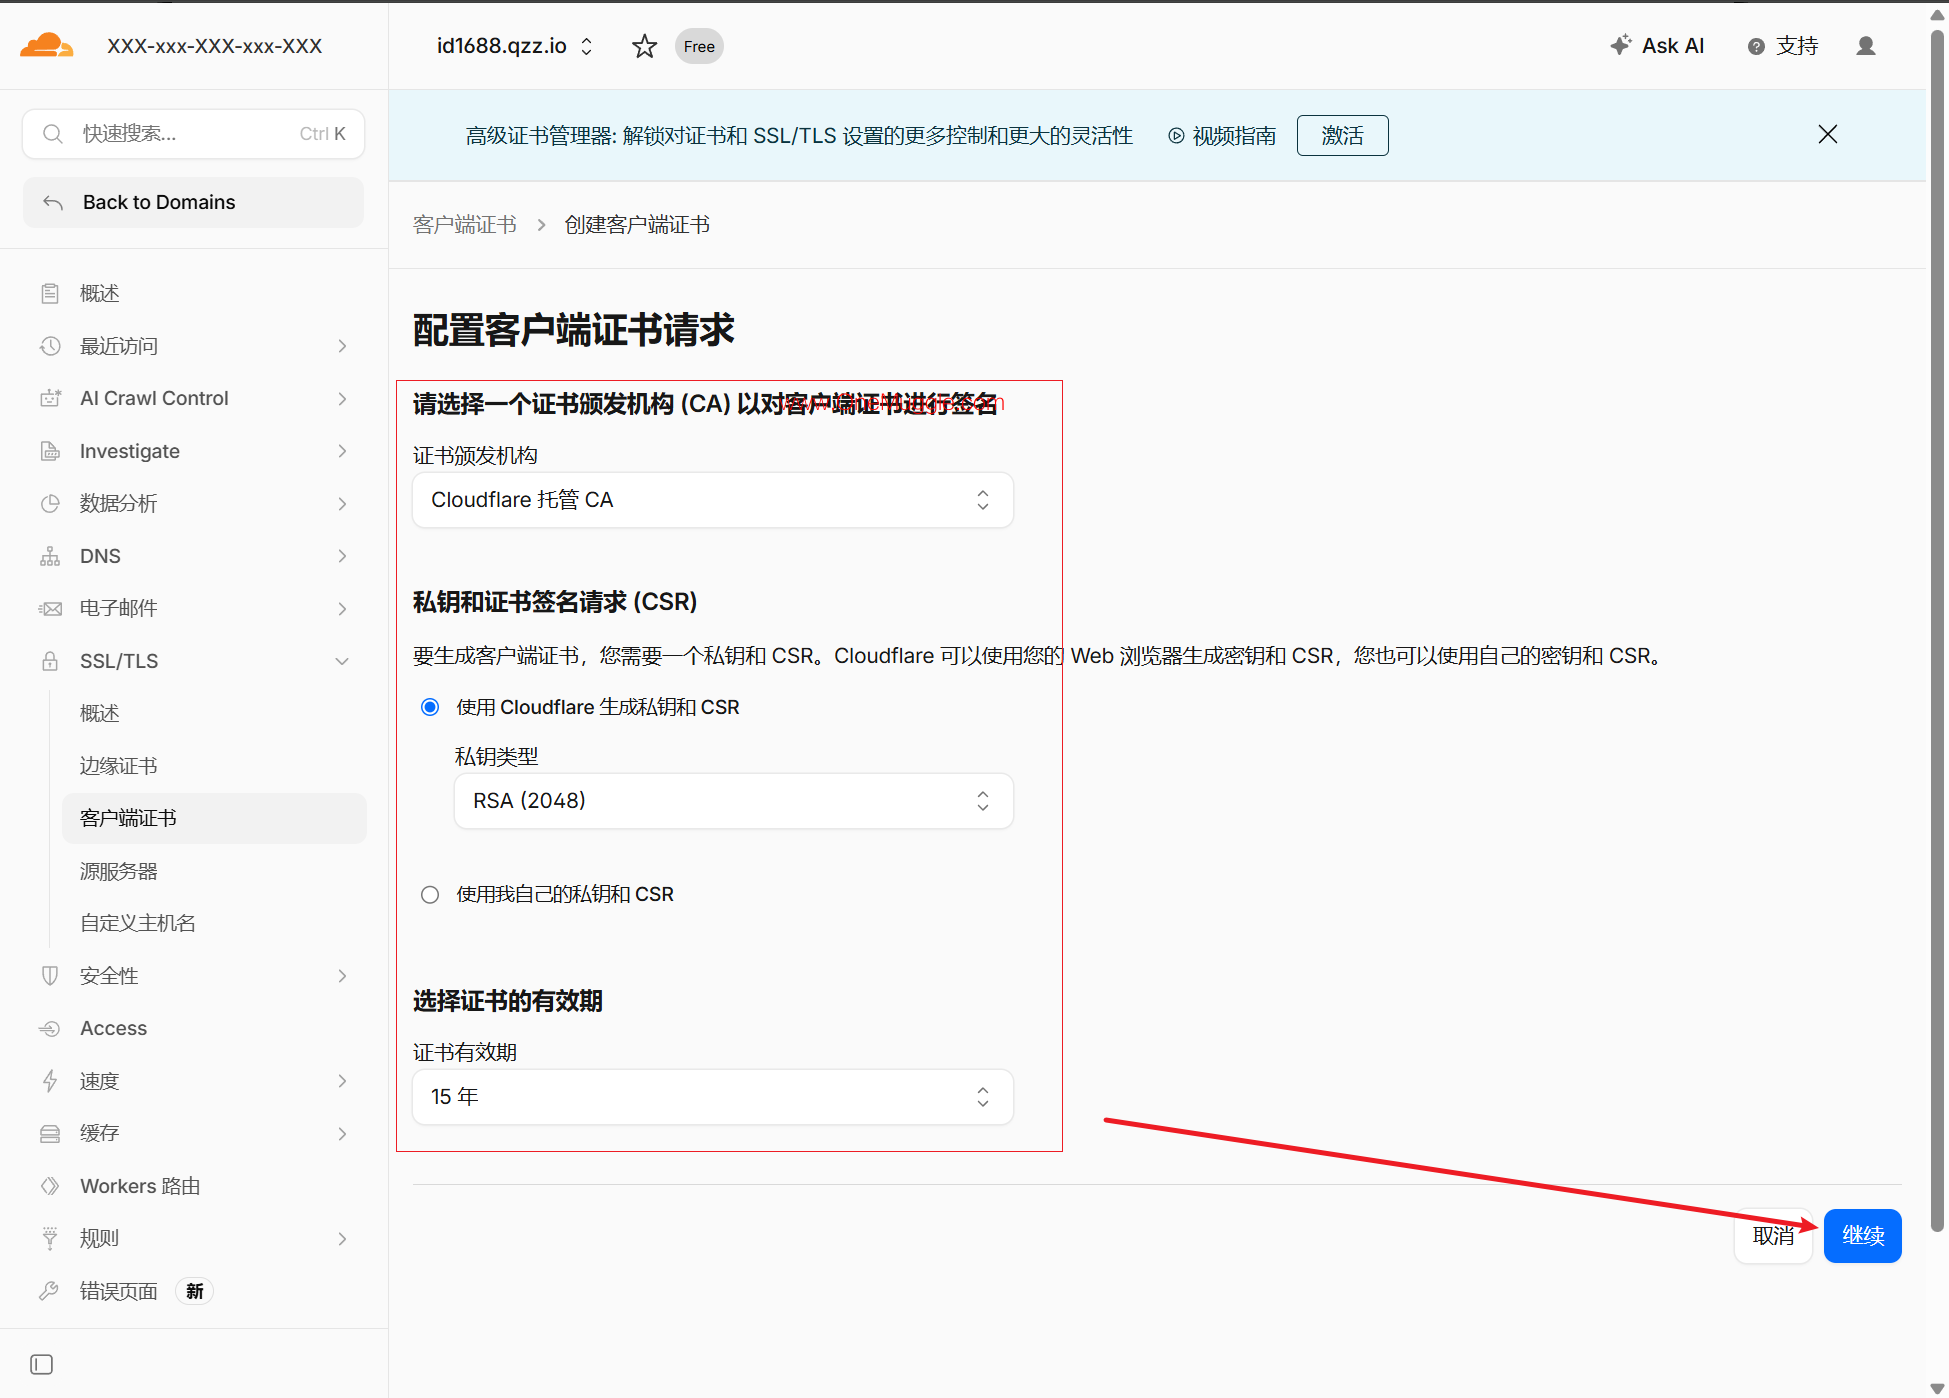Expand the 数据分析 section
The height and width of the screenshot is (1398, 1949).
[342, 503]
